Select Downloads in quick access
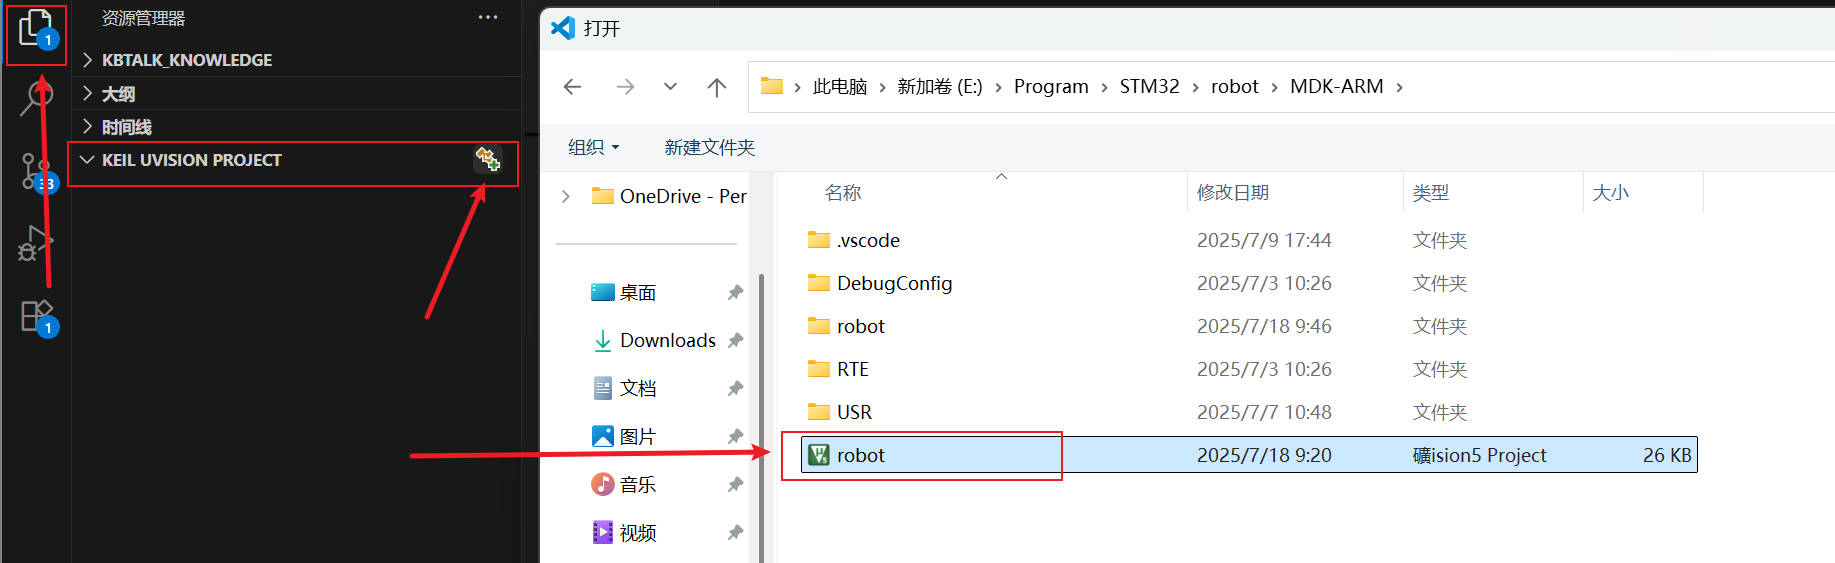Image resolution: width=1835 pixels, height=563 pixels. coord(655,340)
